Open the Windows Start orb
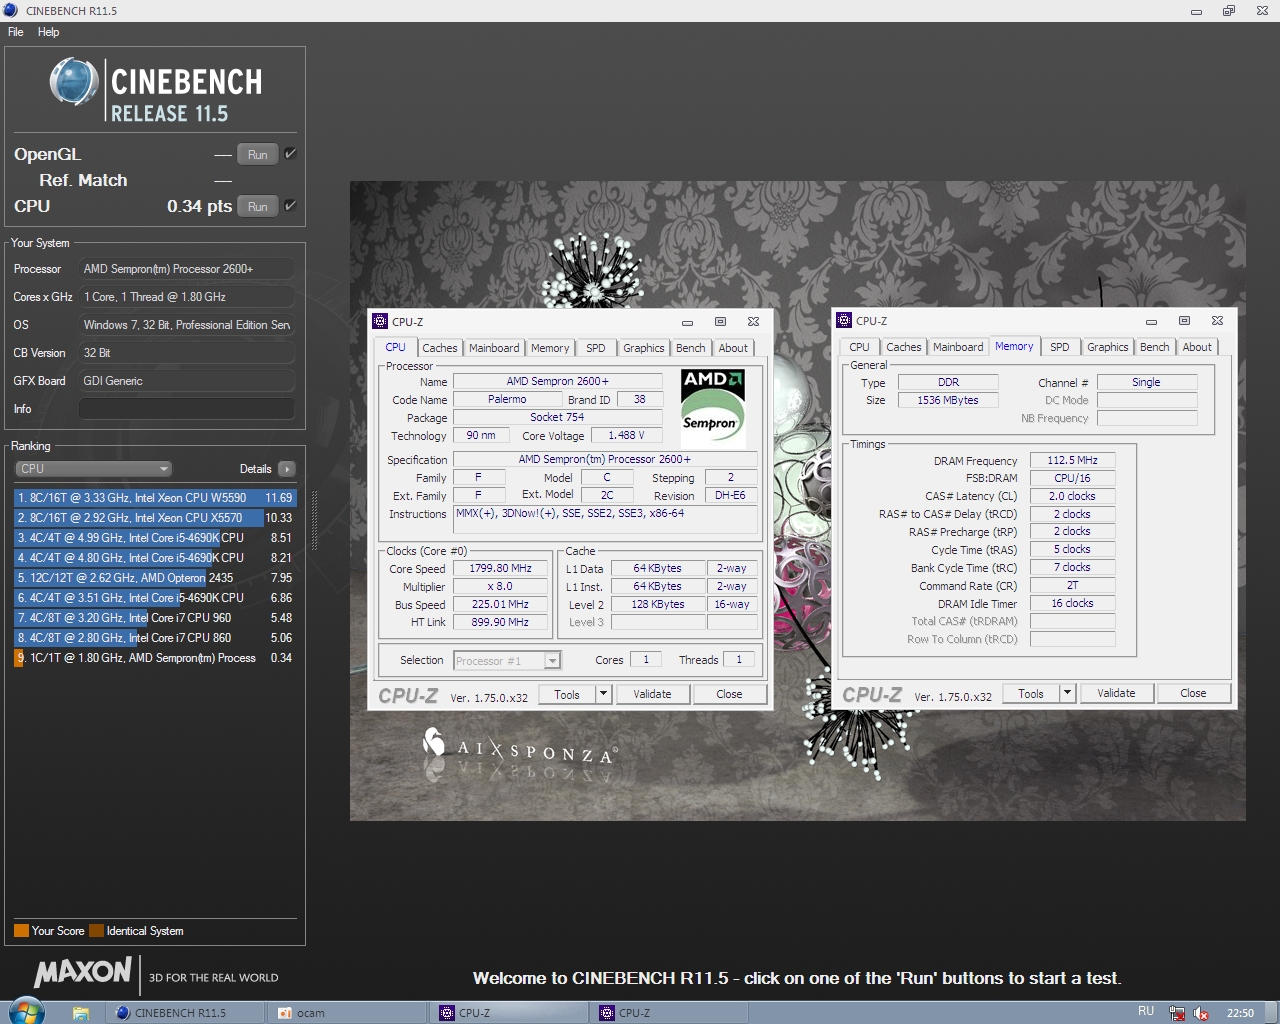This screenshot has width=1280, height=1024. pyautogui.click(x=26, y=1011)
